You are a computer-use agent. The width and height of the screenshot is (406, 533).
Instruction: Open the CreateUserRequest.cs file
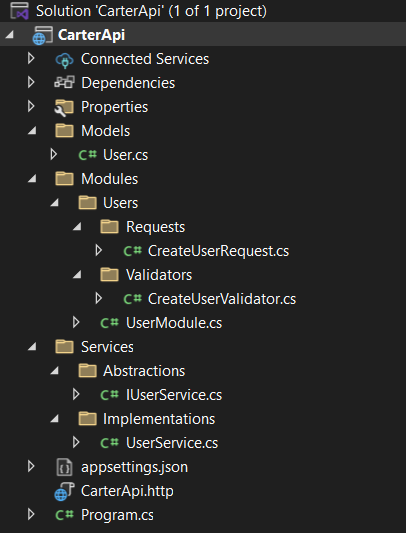pos(218,251)
